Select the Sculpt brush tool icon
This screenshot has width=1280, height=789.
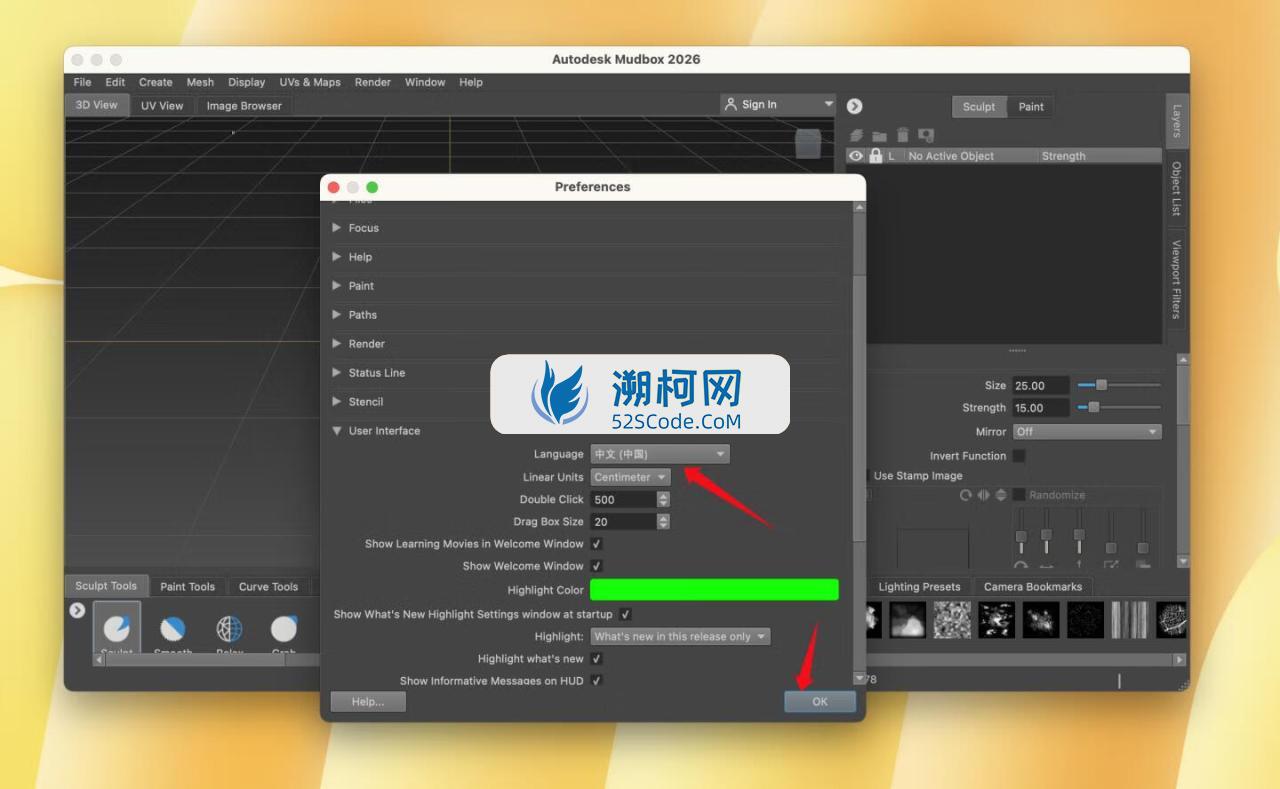pyautogui.click(x=117, y=628)
